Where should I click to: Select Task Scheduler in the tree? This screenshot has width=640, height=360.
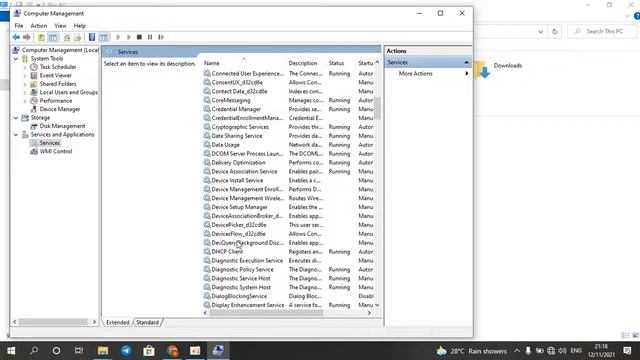coord(58,67)
